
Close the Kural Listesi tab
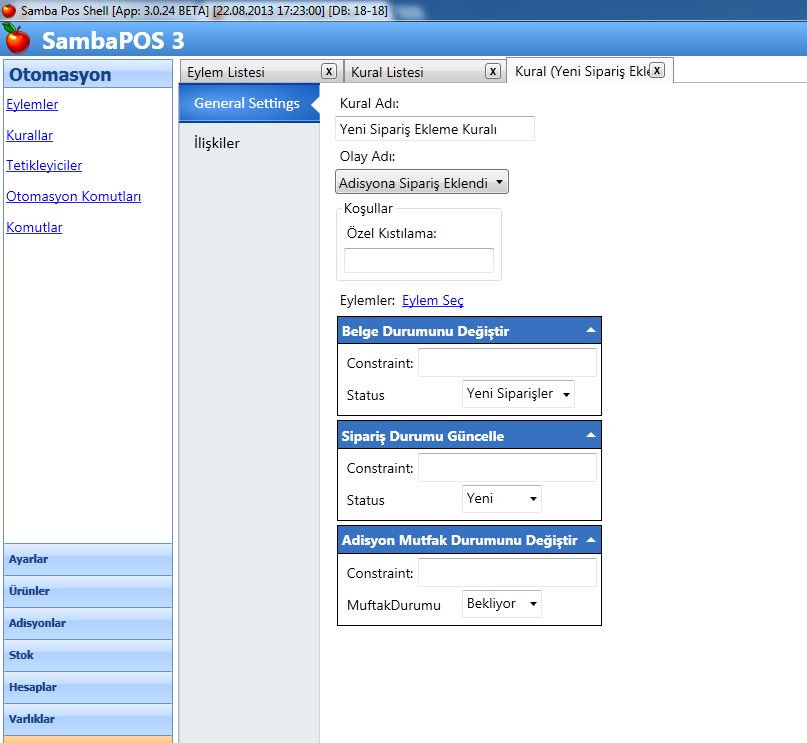493,71
